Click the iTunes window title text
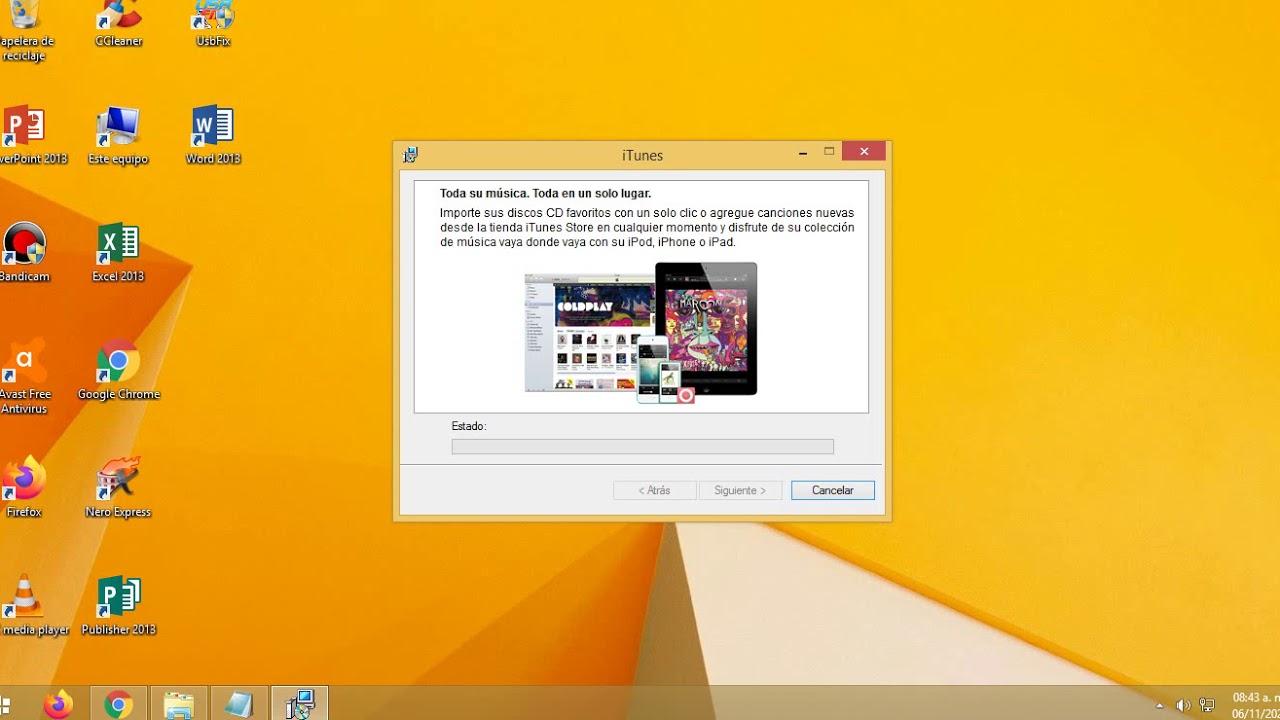1280x720 pixels. 642,155
